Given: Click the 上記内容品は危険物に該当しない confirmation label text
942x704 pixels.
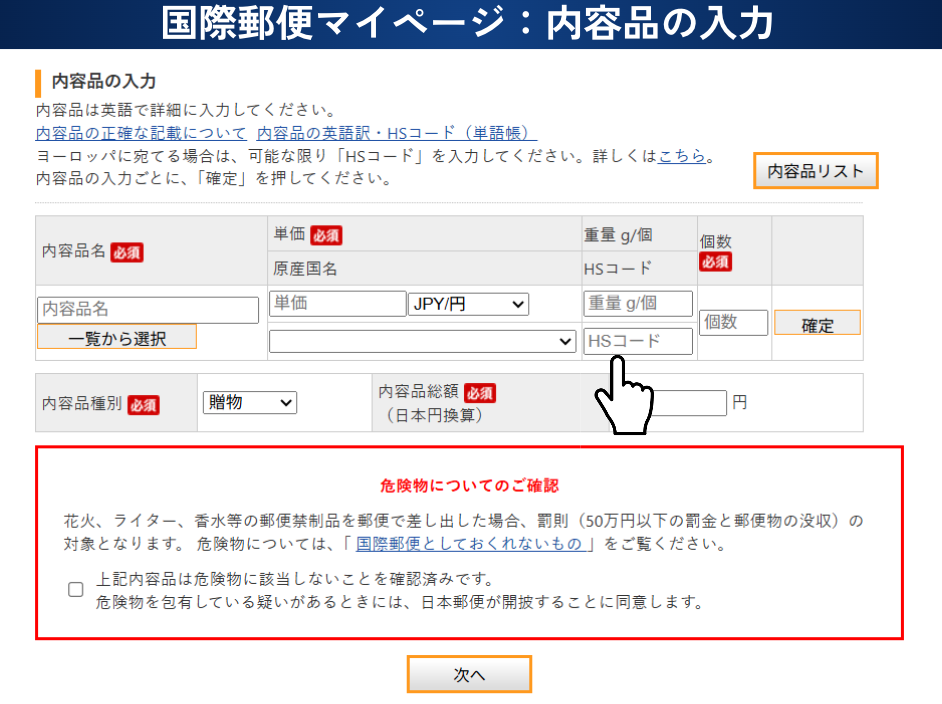Looking at the screenshot, I should pyautogui.click(x=296, y=580).
